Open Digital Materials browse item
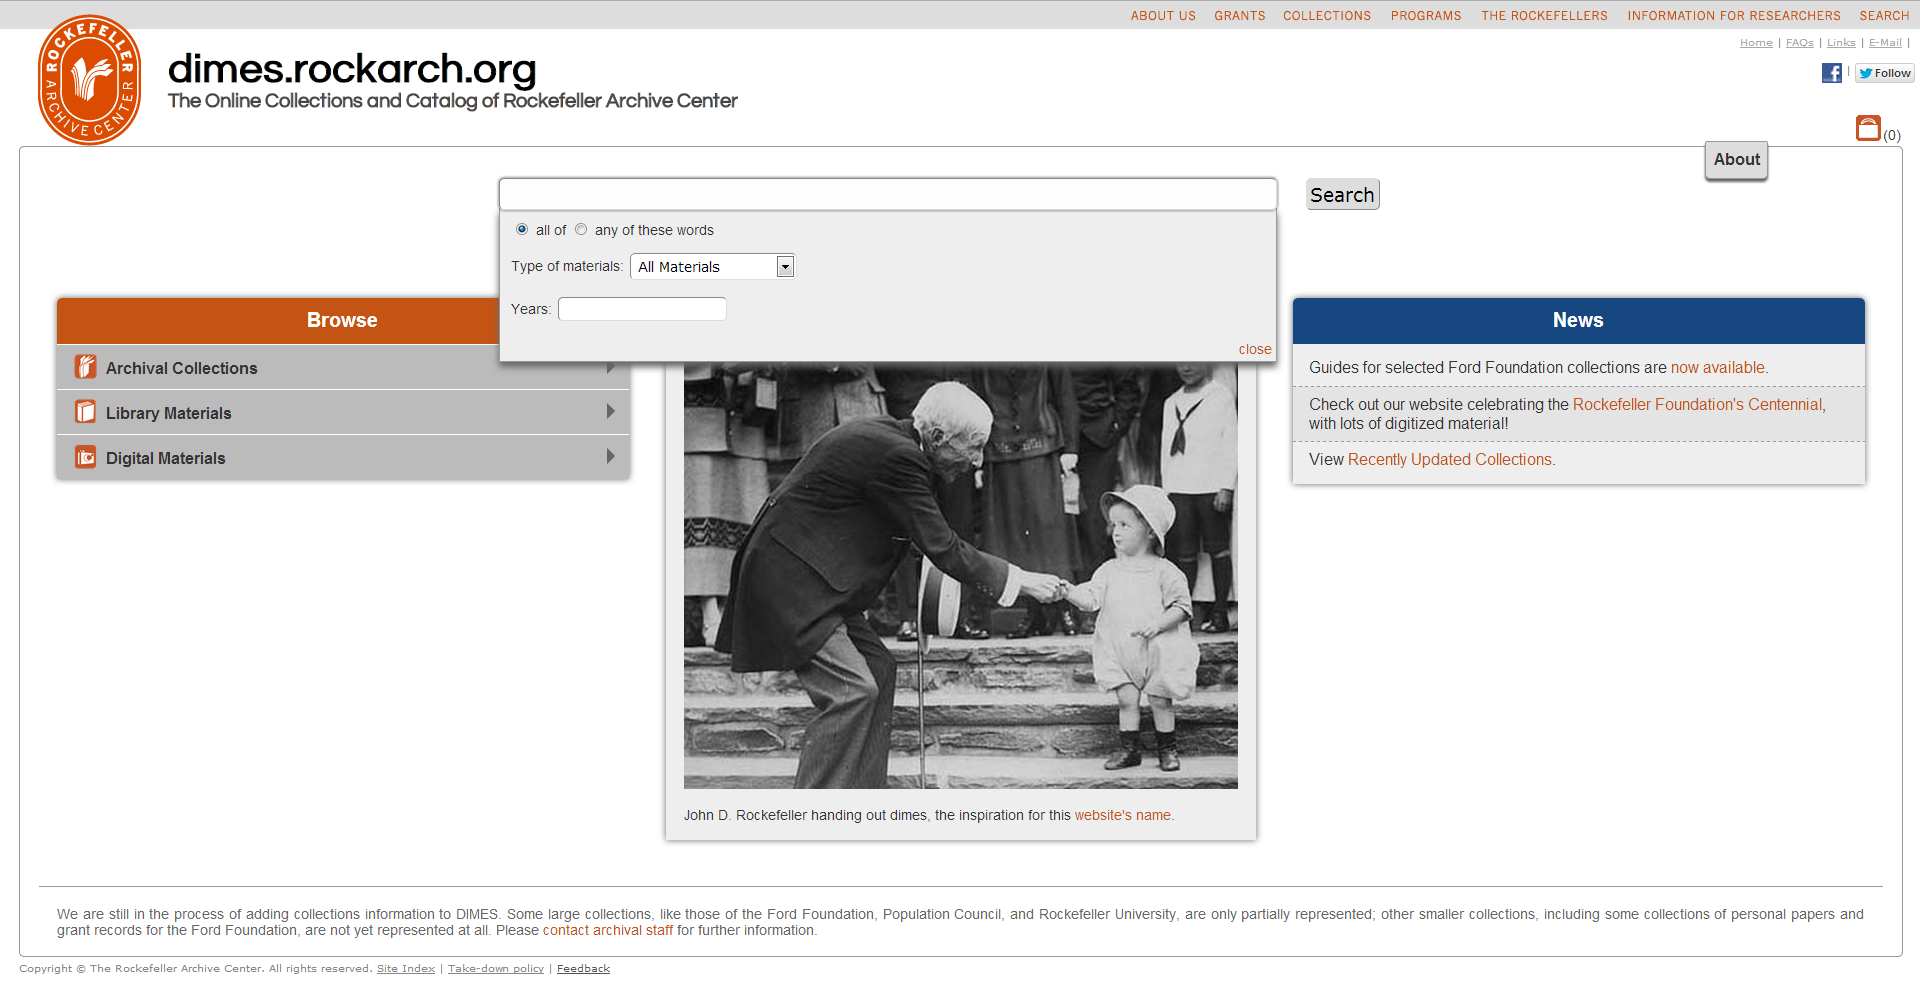Image resolution: width=1920 pixels, height=996 pixels. coord(342,457)
